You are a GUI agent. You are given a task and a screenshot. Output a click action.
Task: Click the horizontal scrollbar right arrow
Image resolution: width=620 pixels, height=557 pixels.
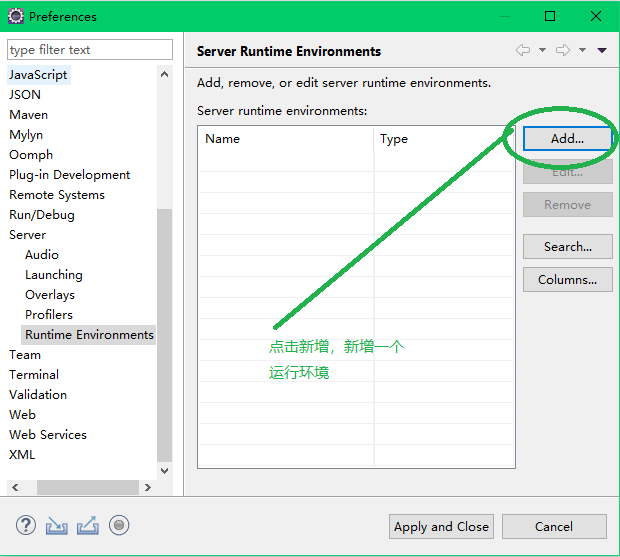tap(148, 487)
